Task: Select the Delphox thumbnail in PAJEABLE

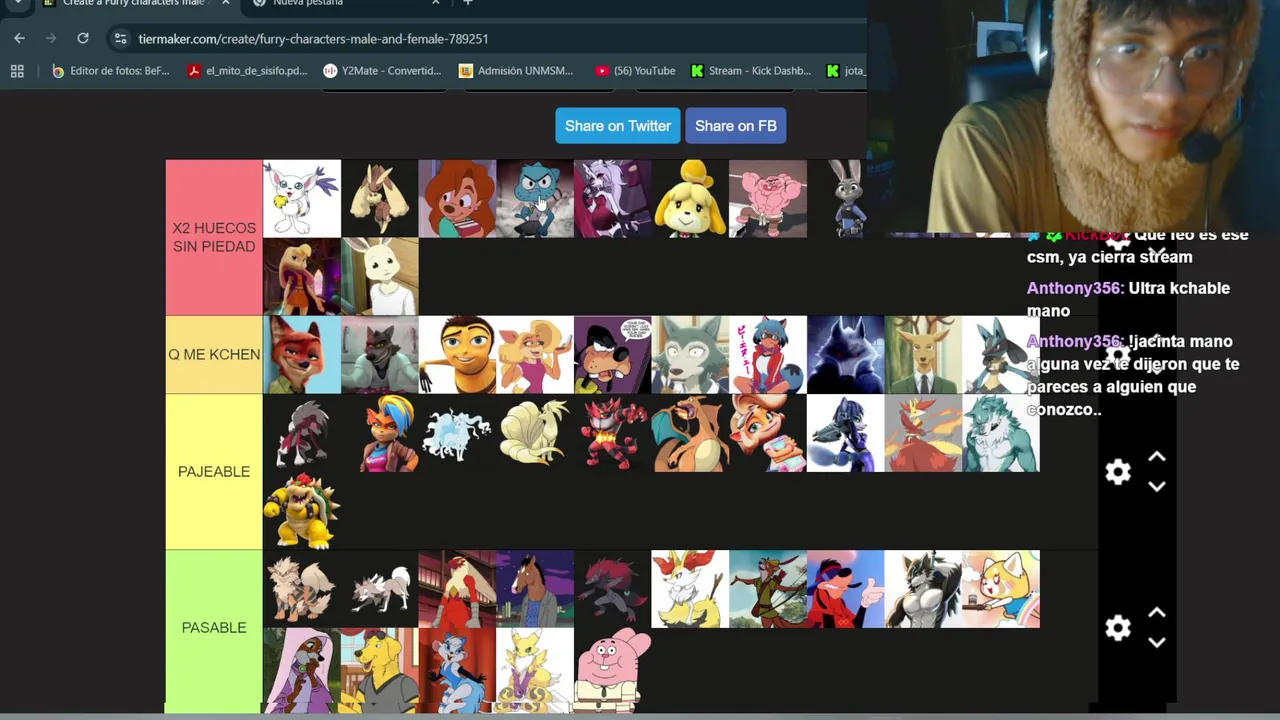Action: (923, 433)
